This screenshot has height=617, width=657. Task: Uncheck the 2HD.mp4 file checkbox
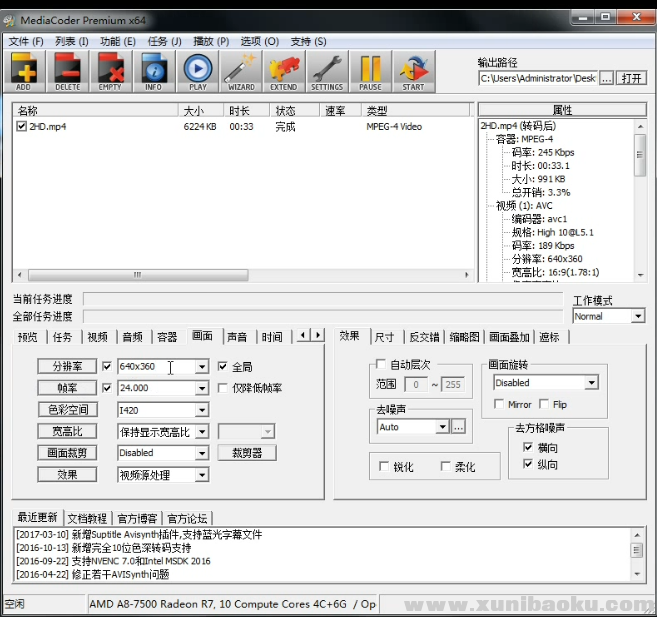(x=22, y=127)
